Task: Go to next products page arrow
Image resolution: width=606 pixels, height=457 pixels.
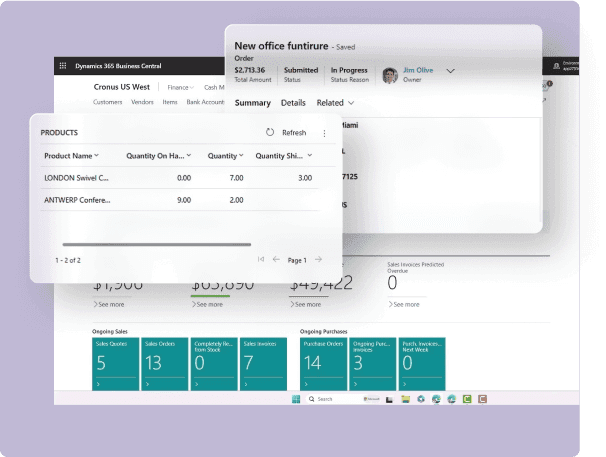Action: click(318, 260)
